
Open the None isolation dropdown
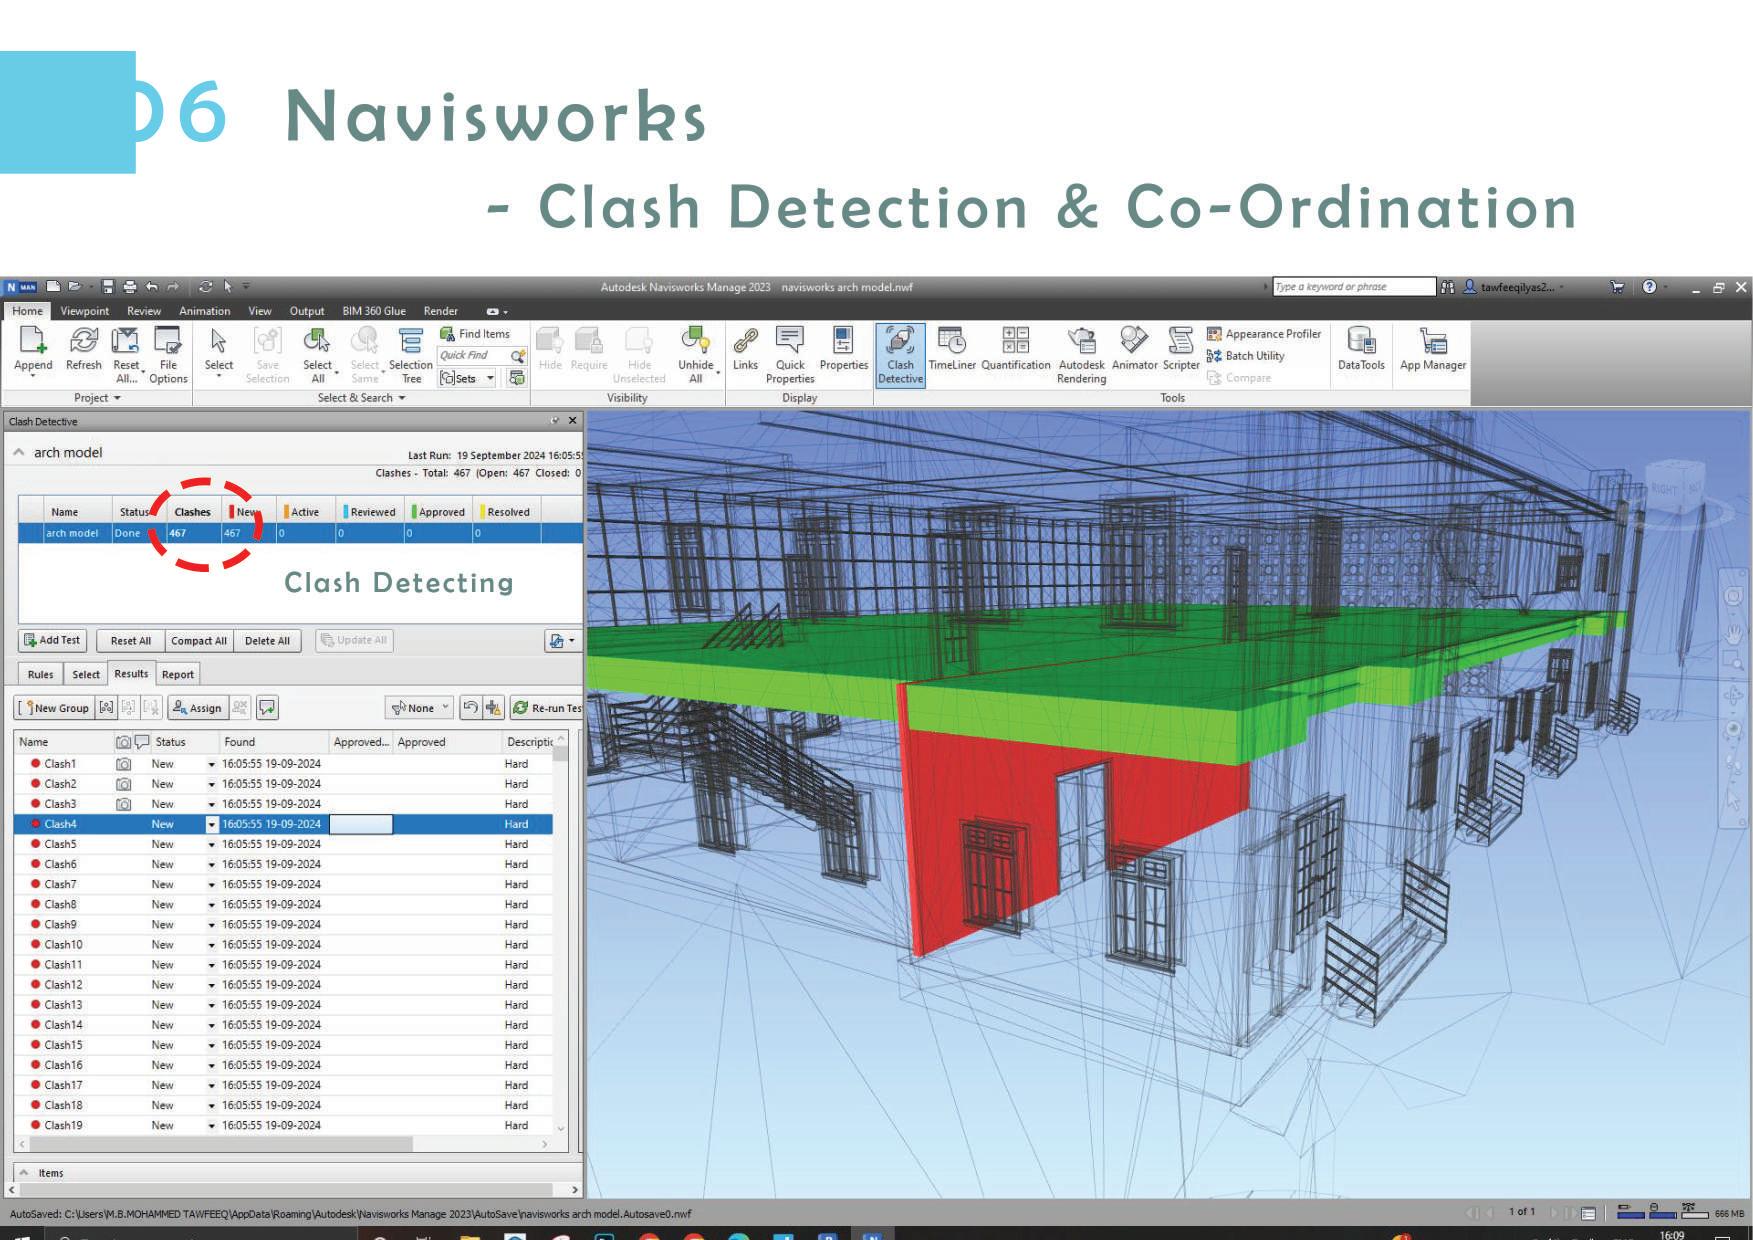420,708
